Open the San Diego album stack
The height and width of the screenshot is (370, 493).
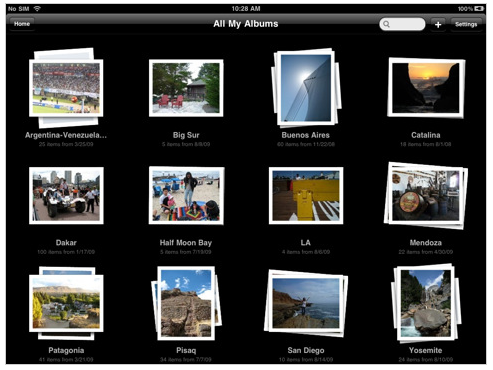pos(306,303)
